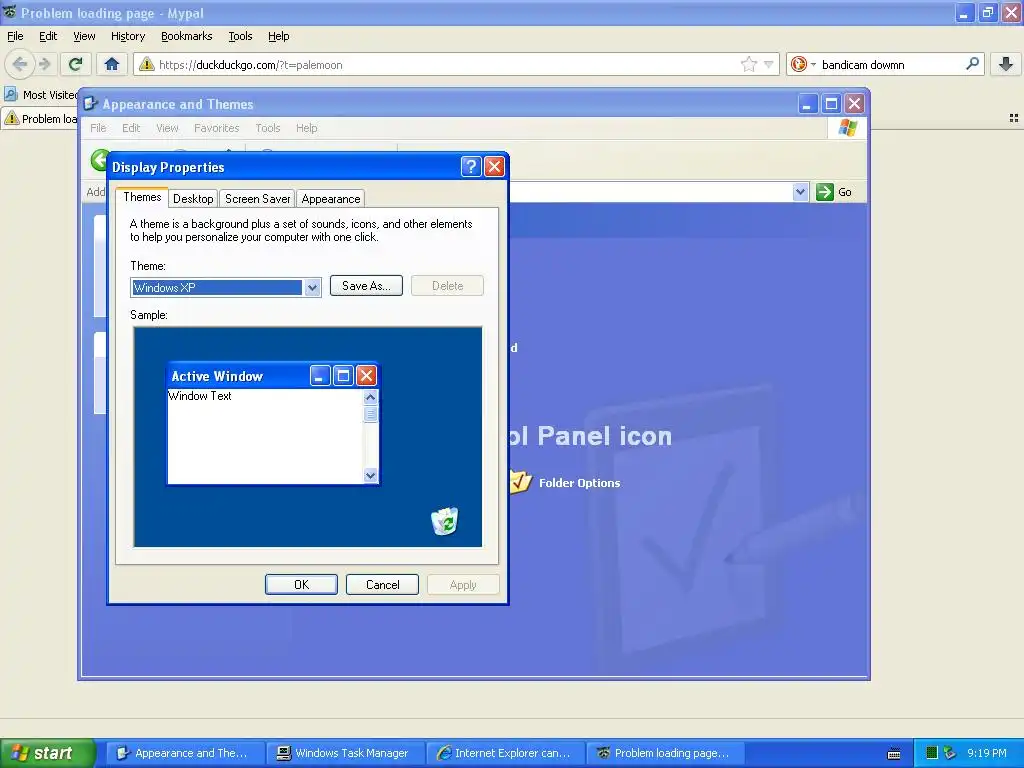Click the Display Properties help question mark
Image resolution: width=1024 pixels, height=768 pixels.
[x=471, y=167]
